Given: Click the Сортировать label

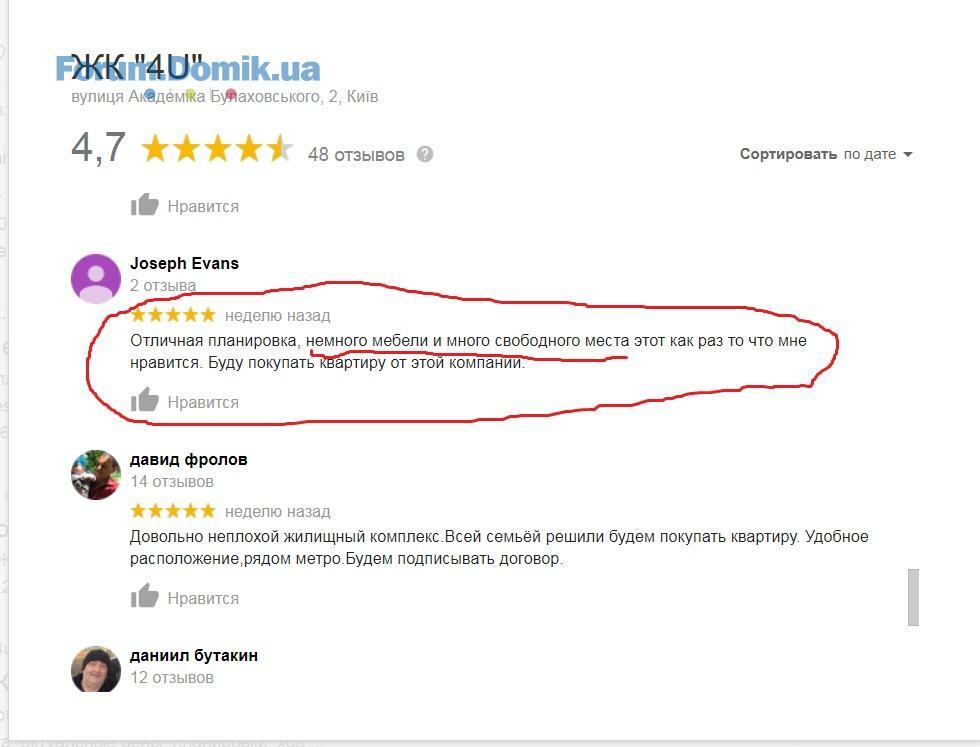Looking at the screenshot, I should 788,154.
